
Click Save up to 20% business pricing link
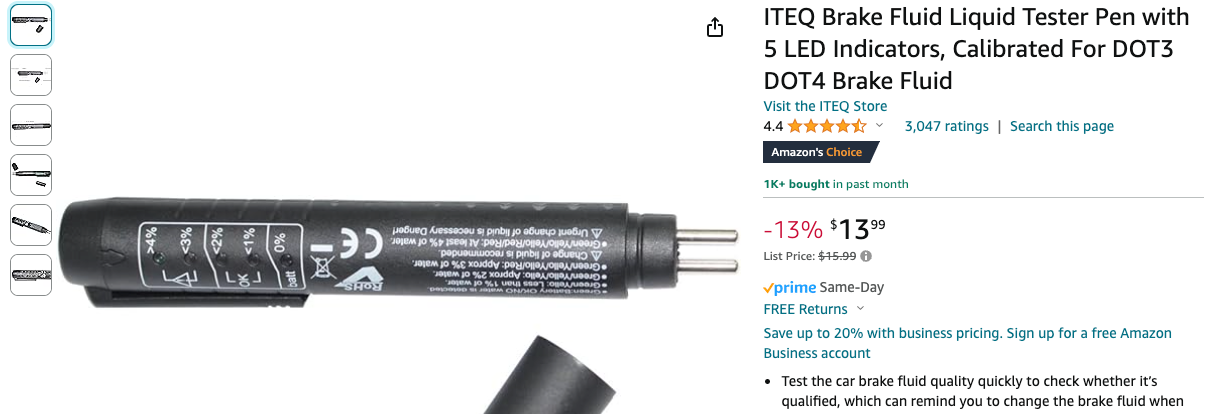pos(967,343)
